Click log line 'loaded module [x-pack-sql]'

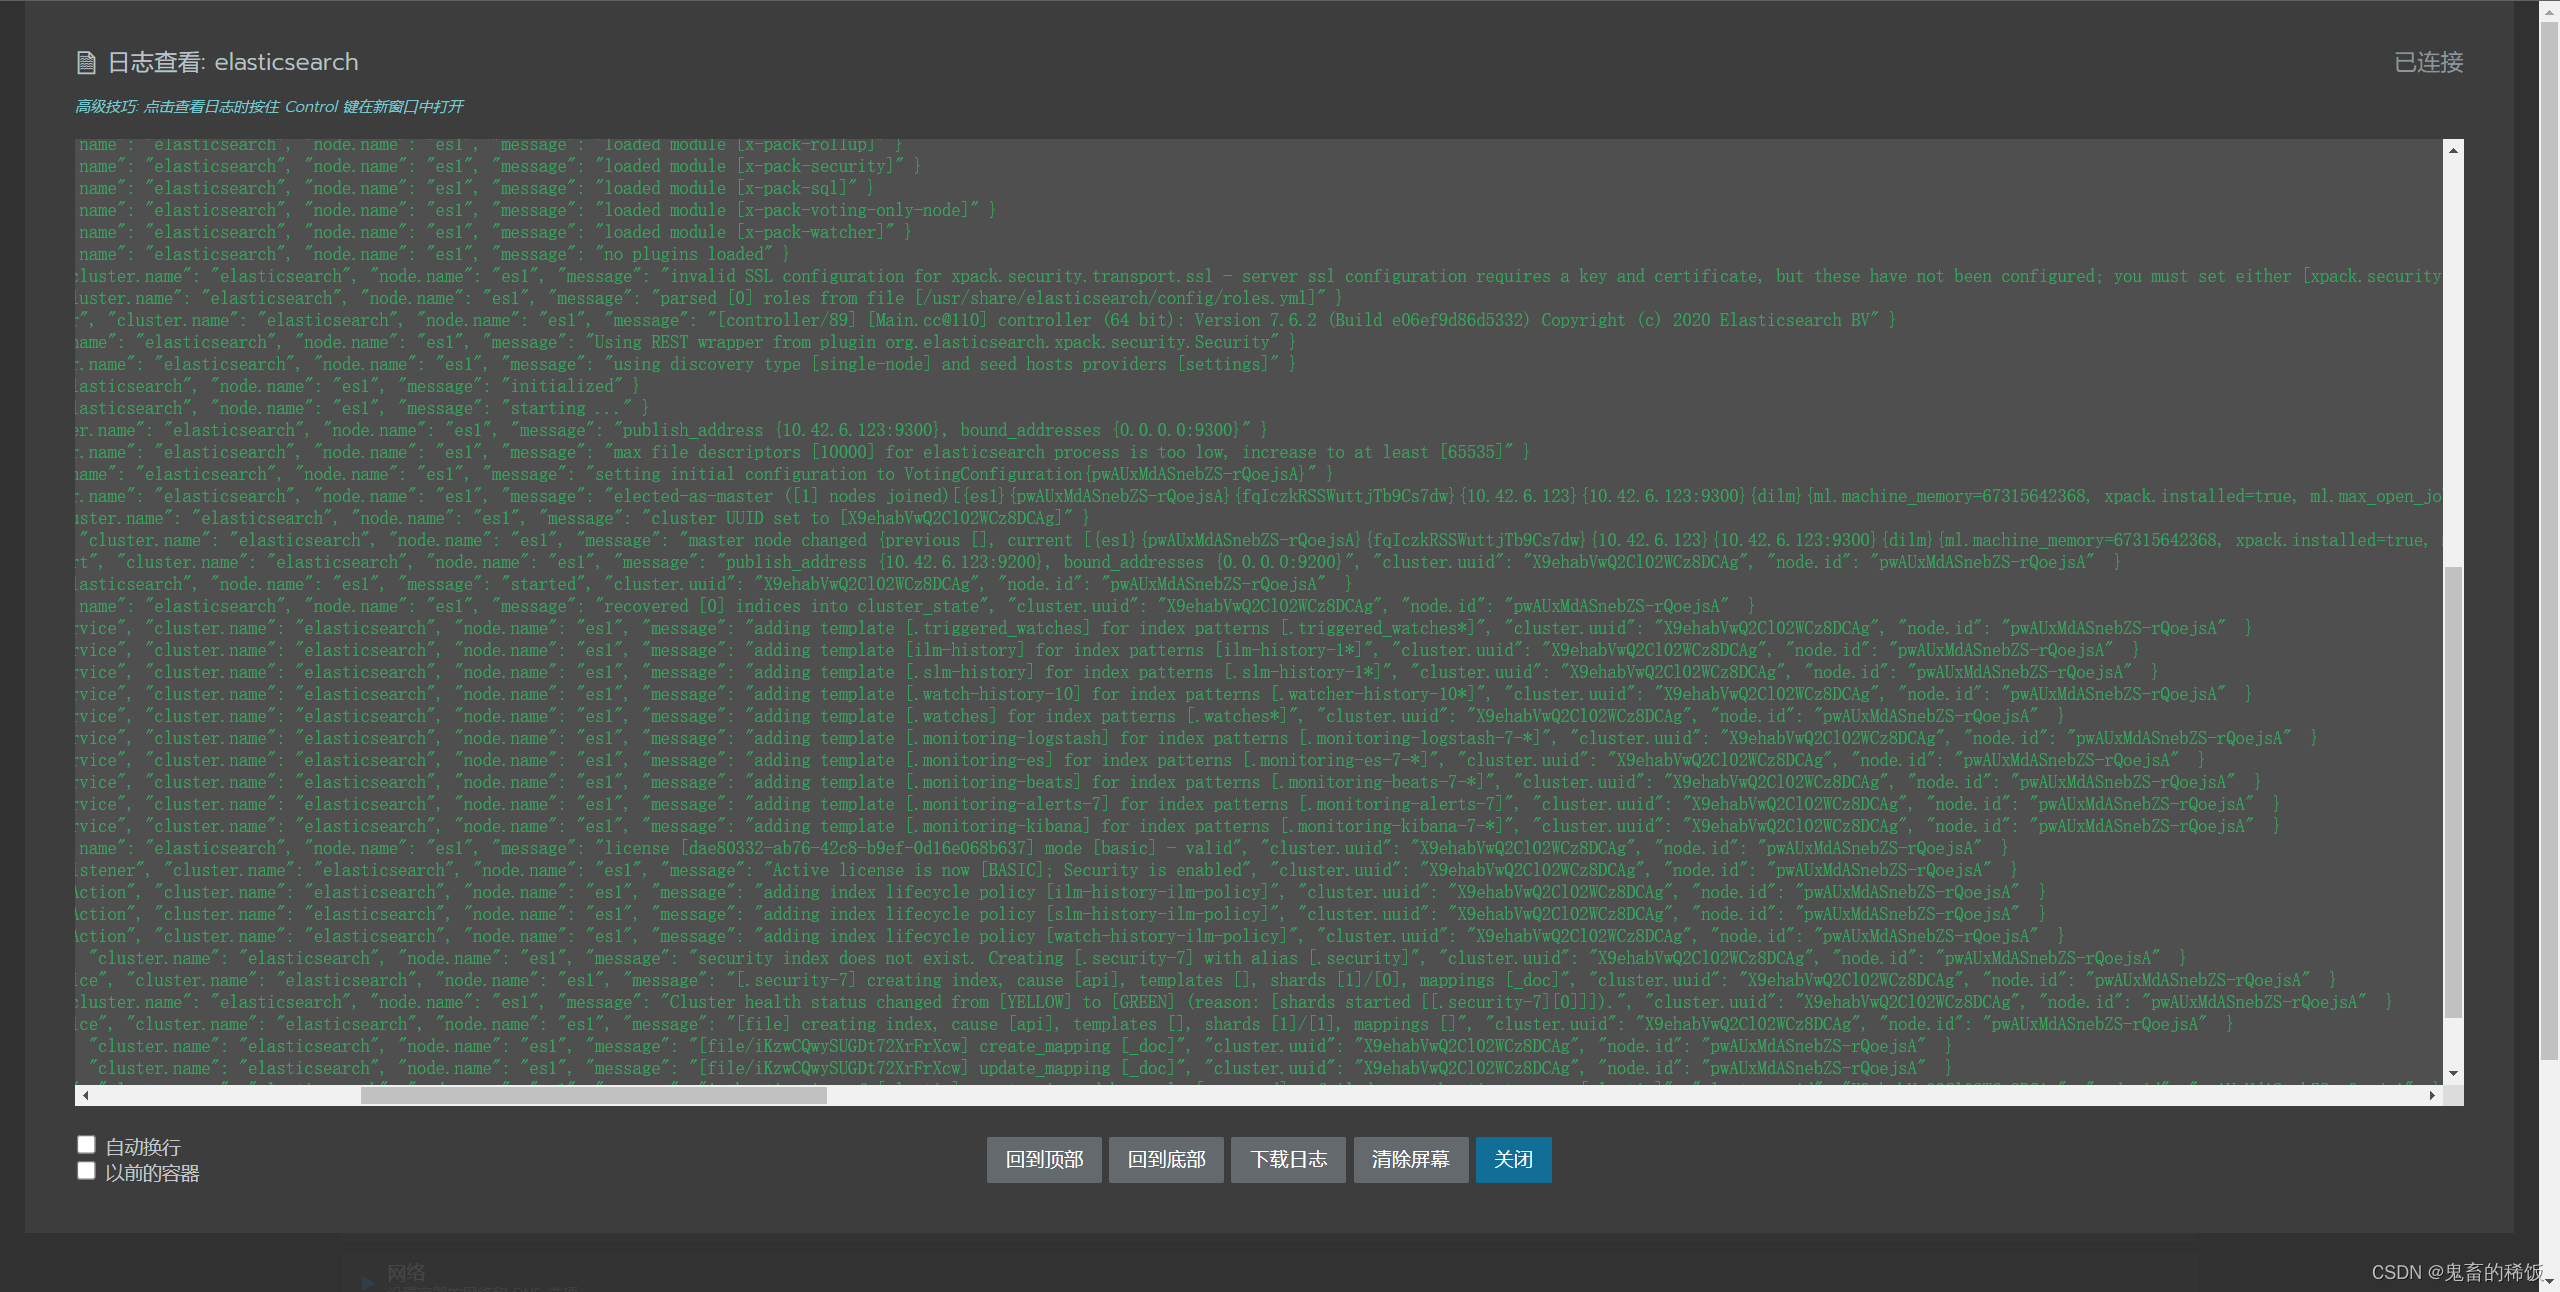476,188
